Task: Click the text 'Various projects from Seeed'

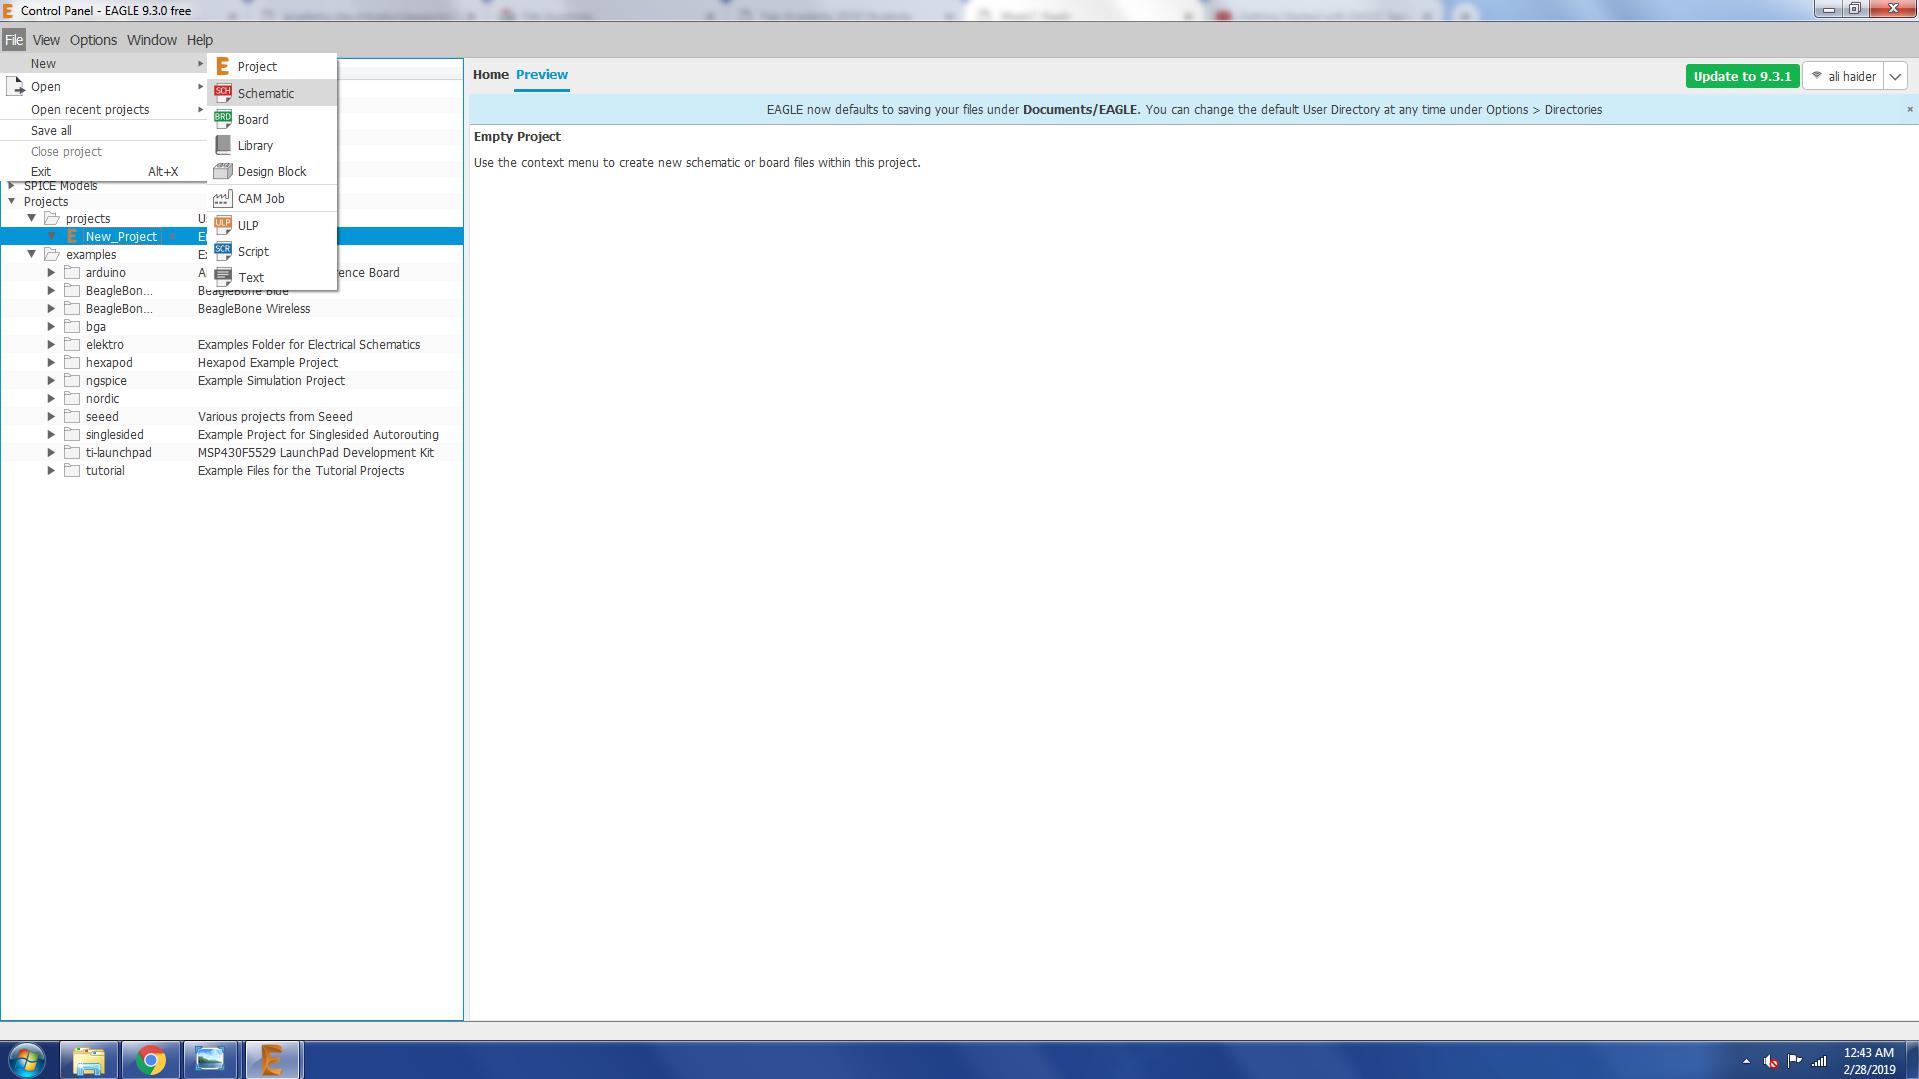Action: tap(275, 416)
